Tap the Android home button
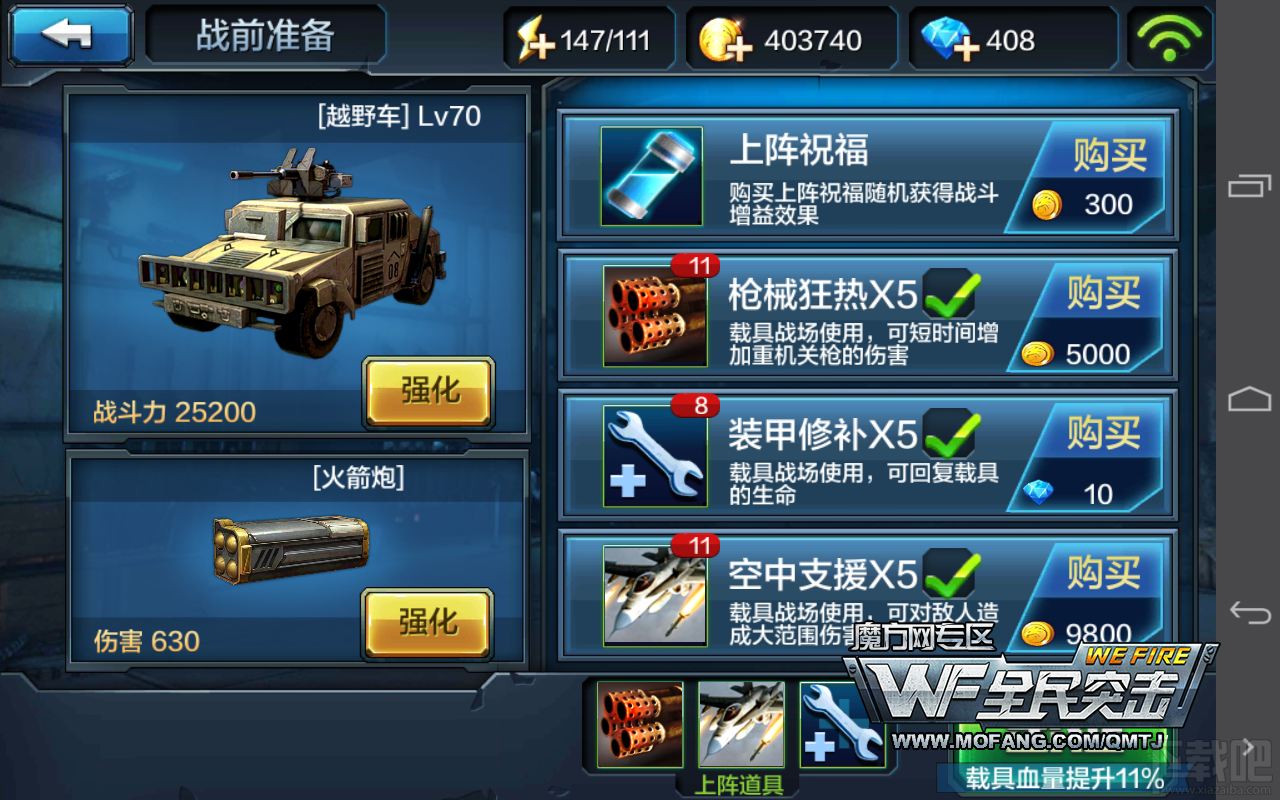 (x=1250, y=399)
